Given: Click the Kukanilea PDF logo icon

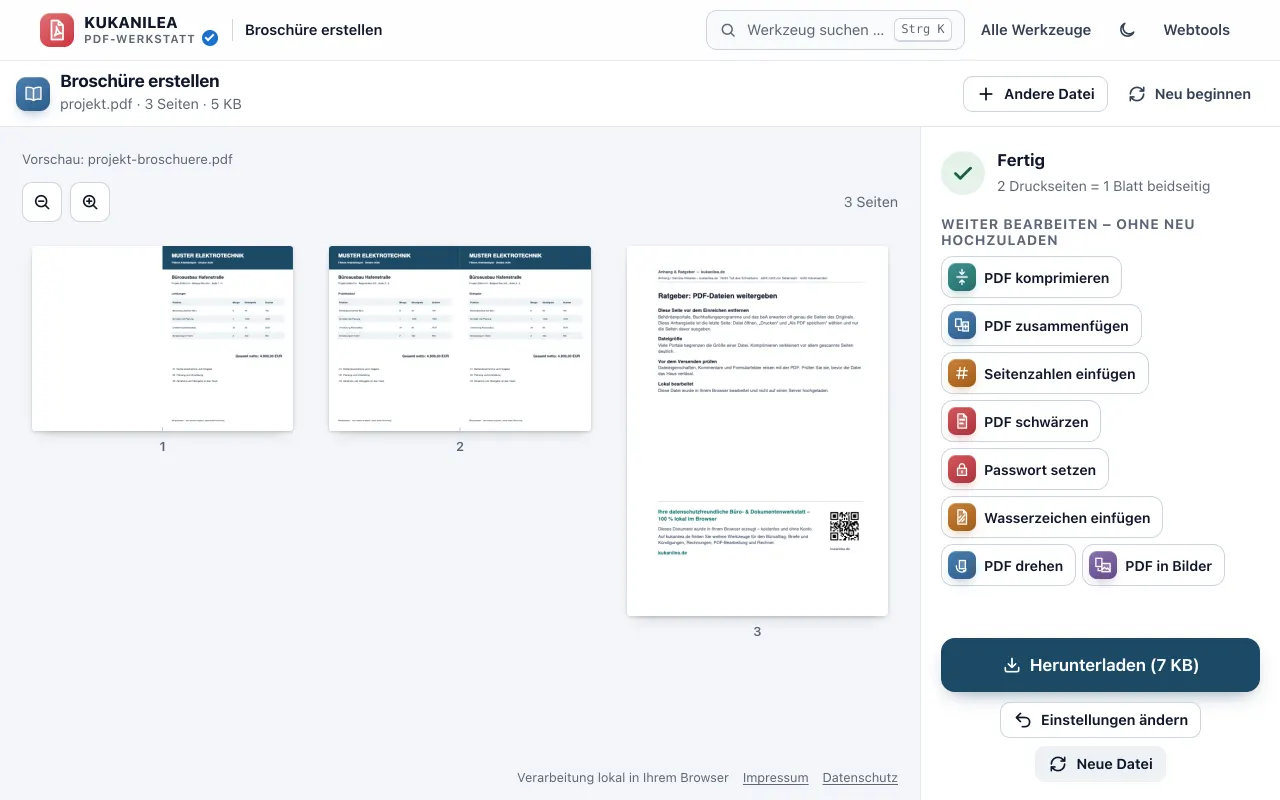Looking at the screenshot, I should (57, 30).
